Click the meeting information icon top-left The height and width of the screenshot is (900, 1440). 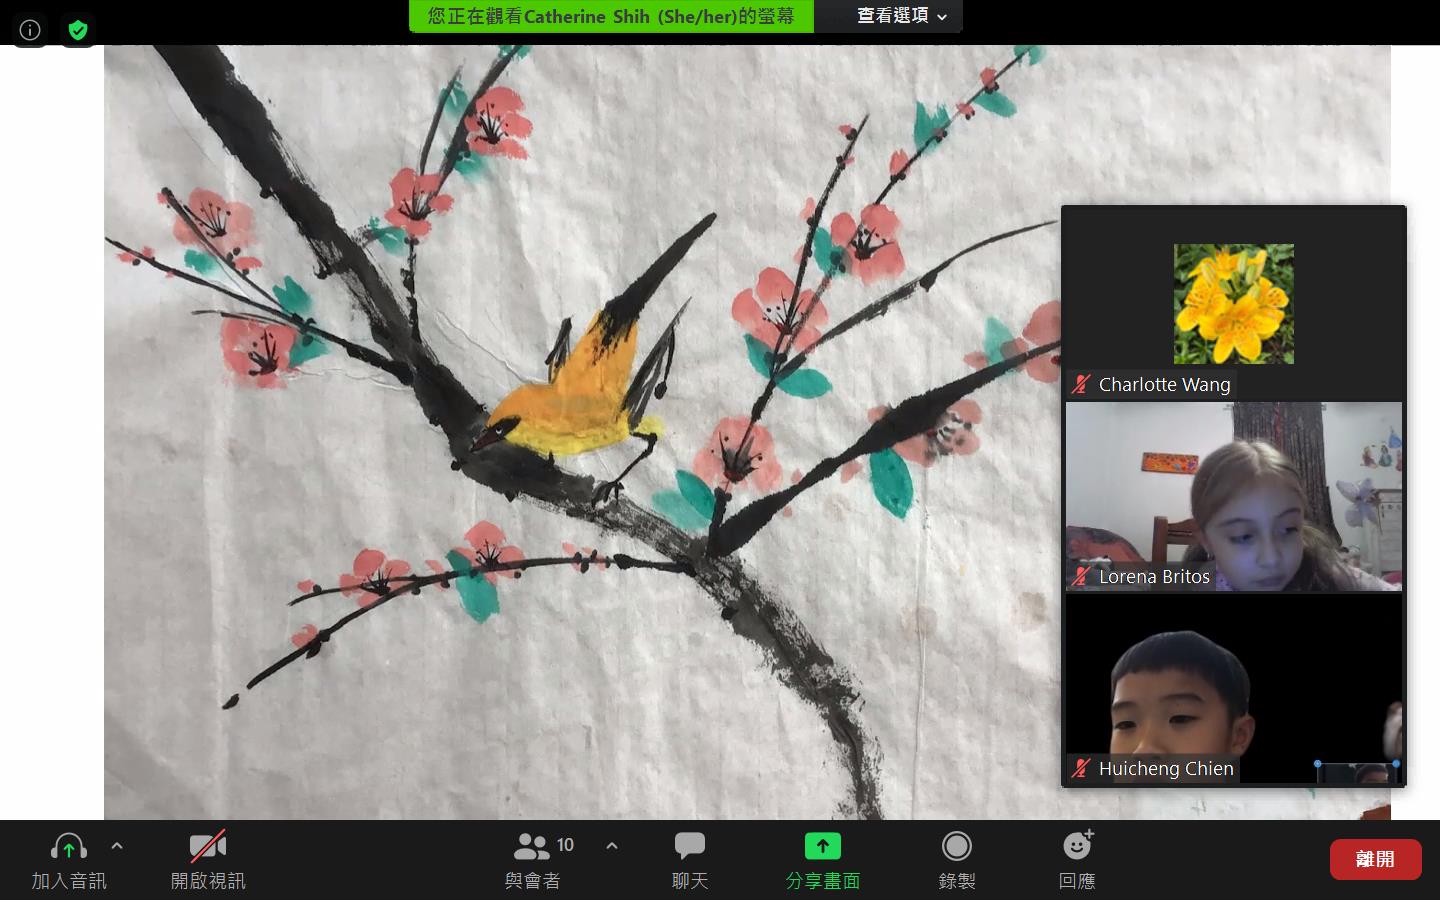29,29
